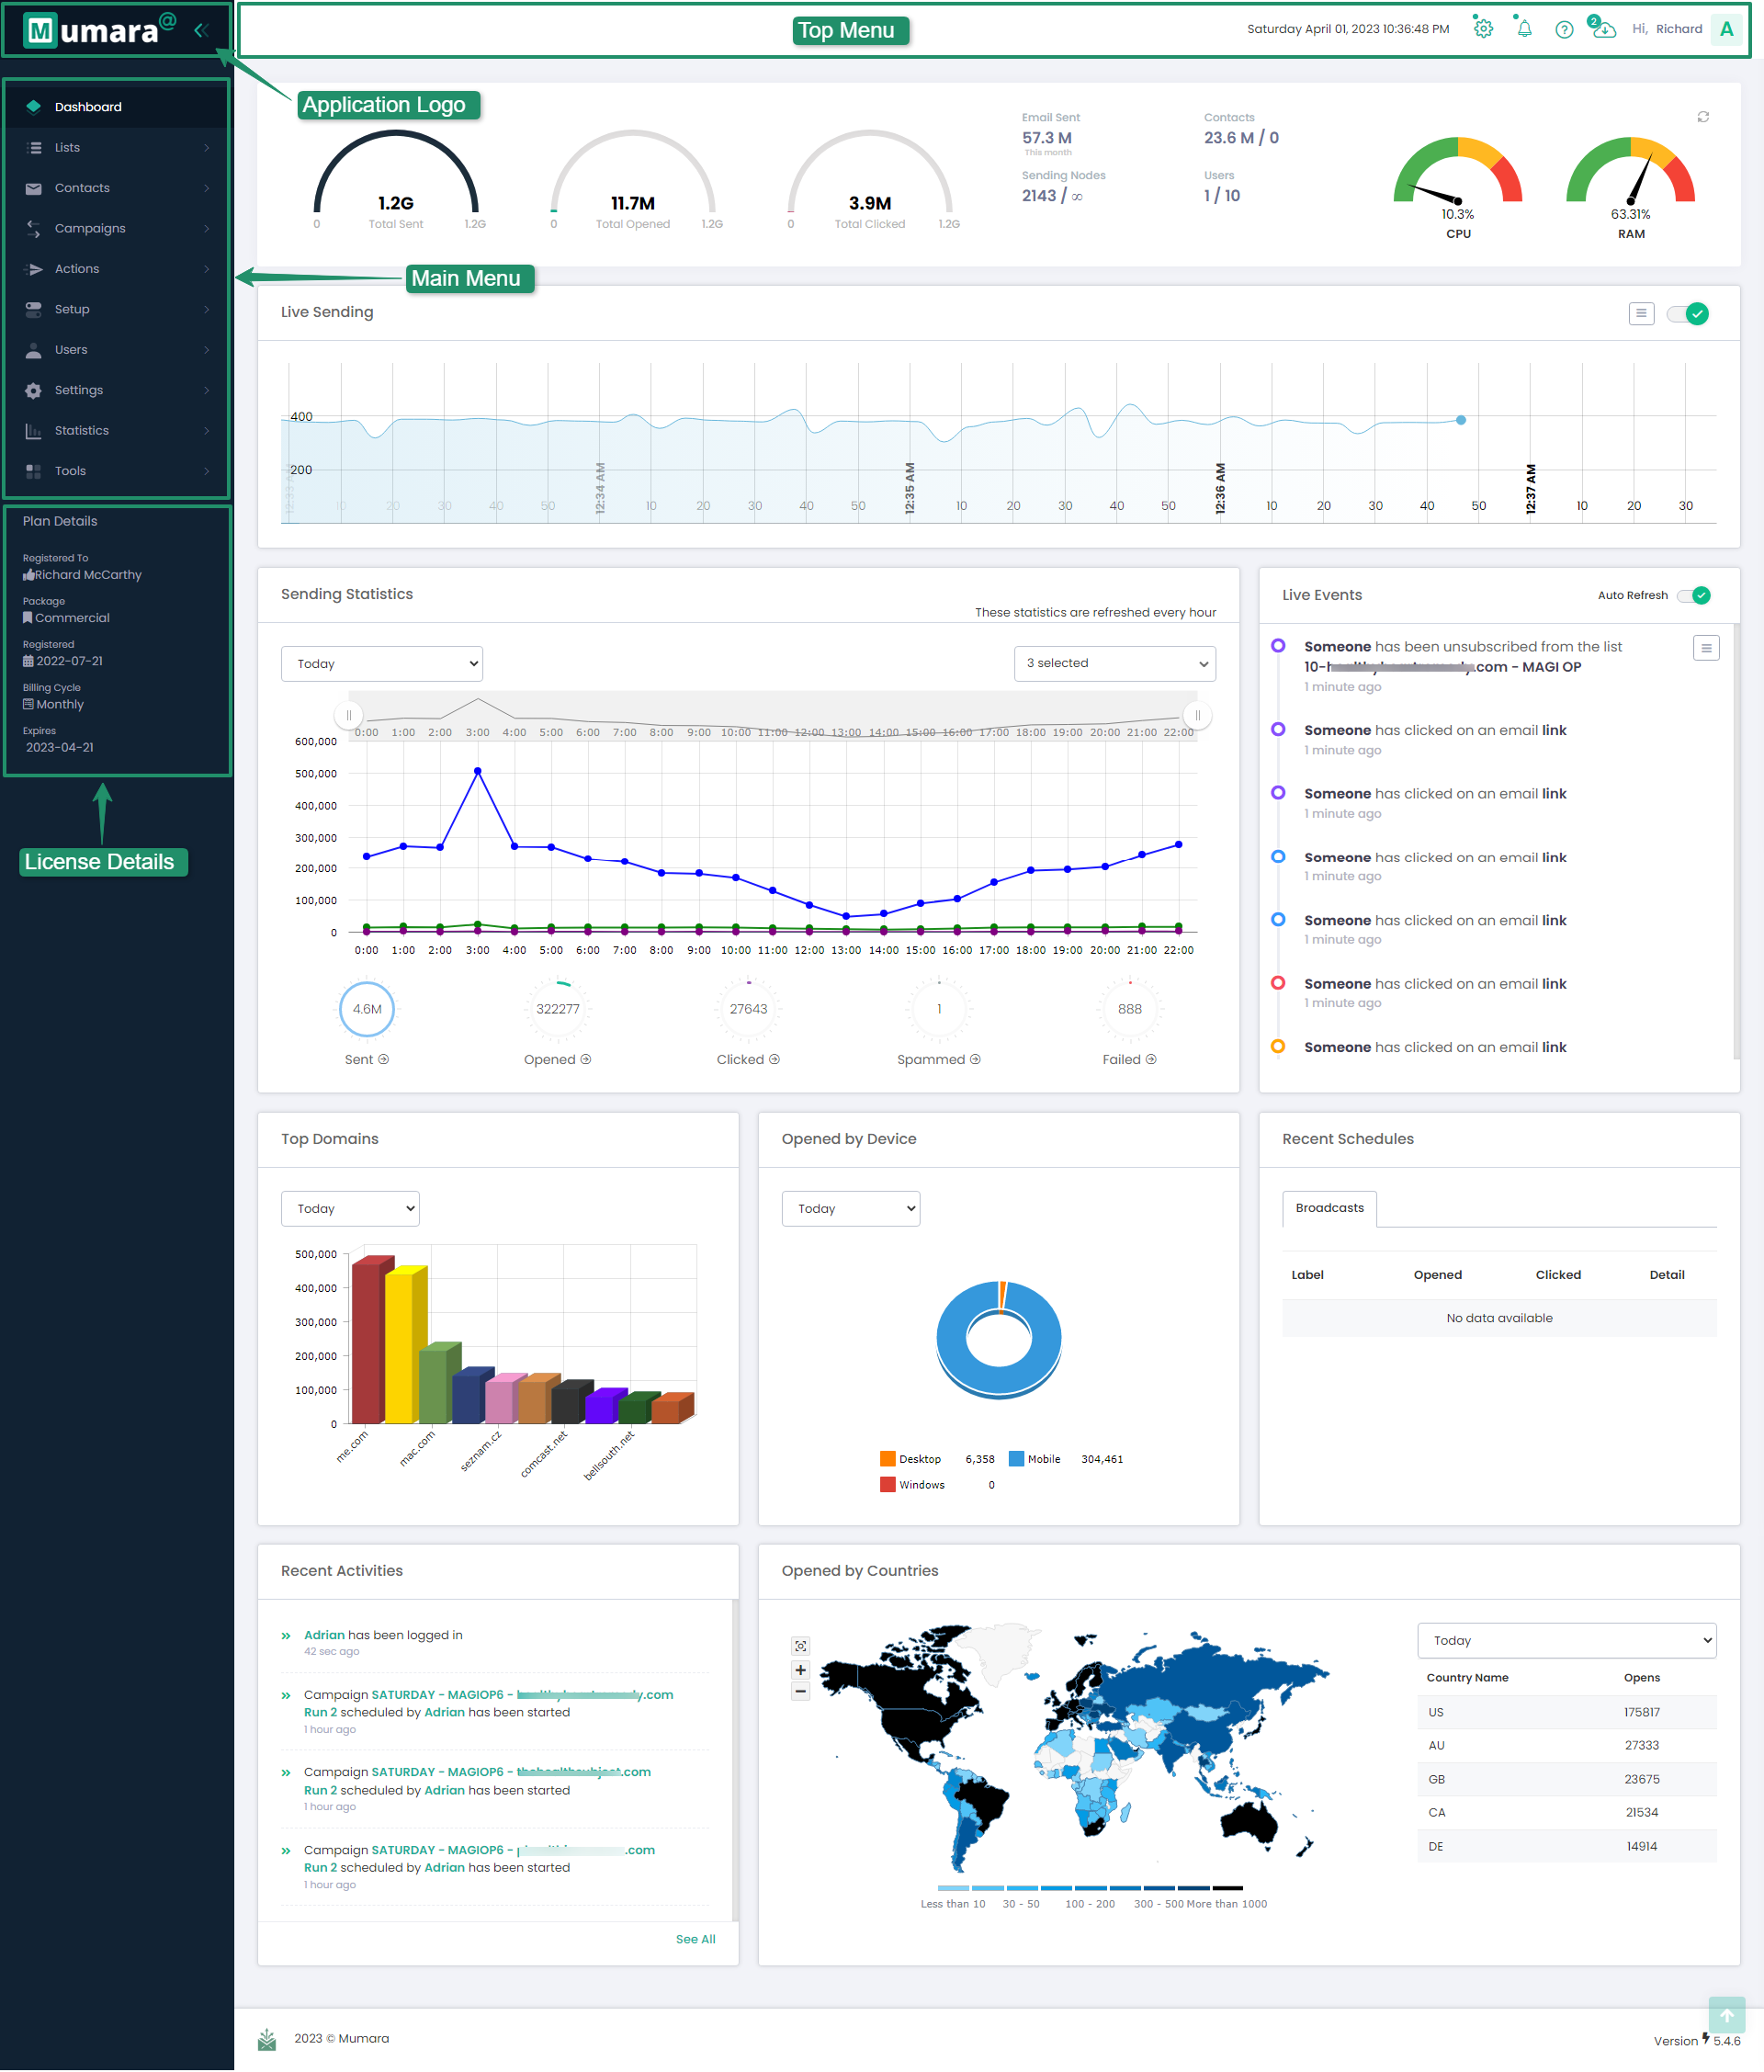Click the left handle of the chart range selector
1764x2072 pixels.
[x=348, y=716]
